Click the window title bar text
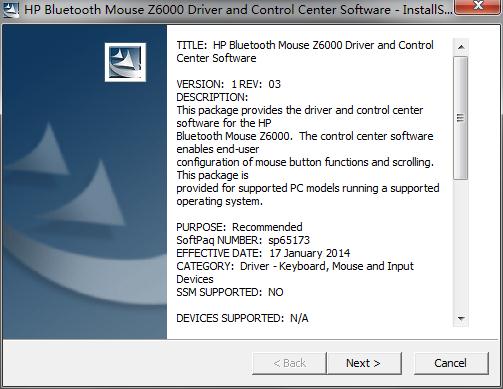Image resolution: width=503 pixels, height=389 pixels. coord(238,10)
